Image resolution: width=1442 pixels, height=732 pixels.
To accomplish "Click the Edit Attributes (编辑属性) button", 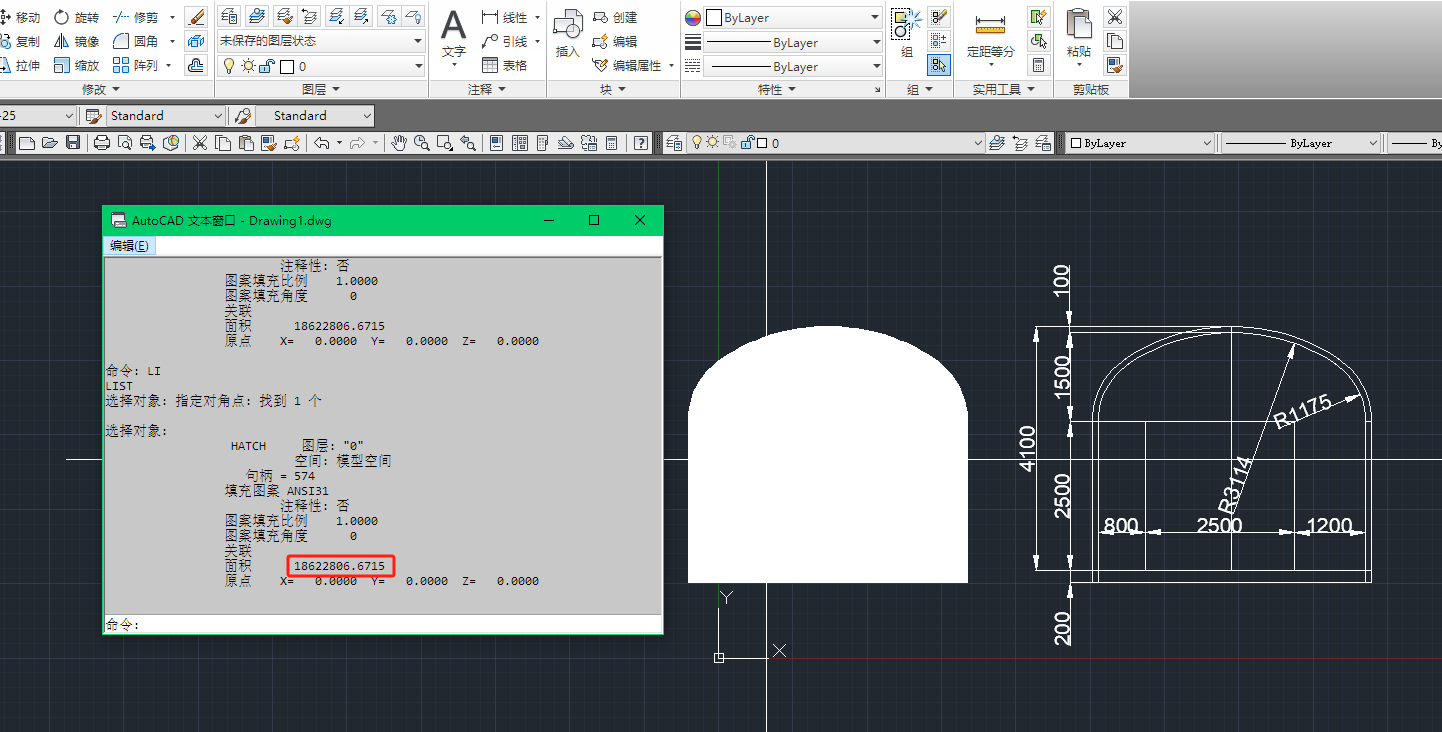I will tap(627, 65).
